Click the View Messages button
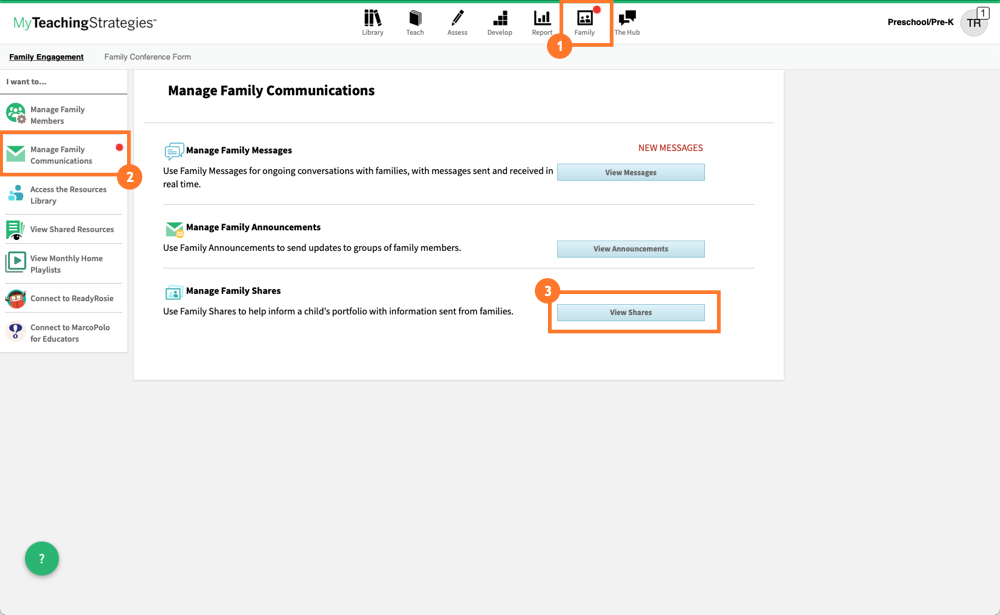1000x615 pixels. [631, 171]
